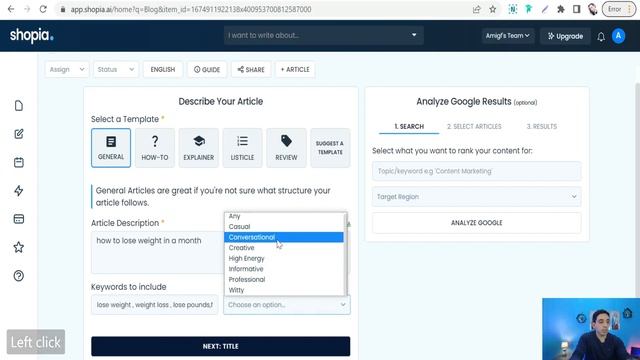Screen dimensions: 640x360
Task: Open the browser side panel icon
Action: pyautogui.click(x=576, y=9)
